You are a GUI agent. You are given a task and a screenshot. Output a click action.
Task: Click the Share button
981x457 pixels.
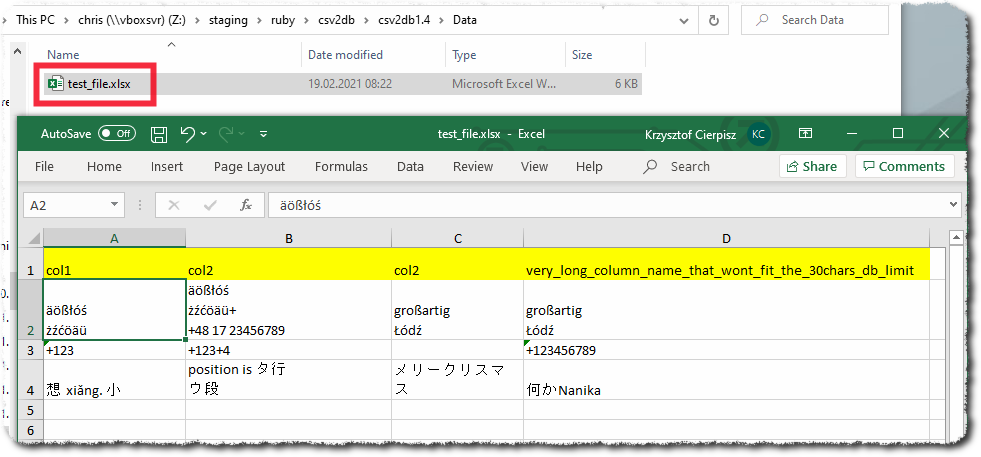coord(812,167)
